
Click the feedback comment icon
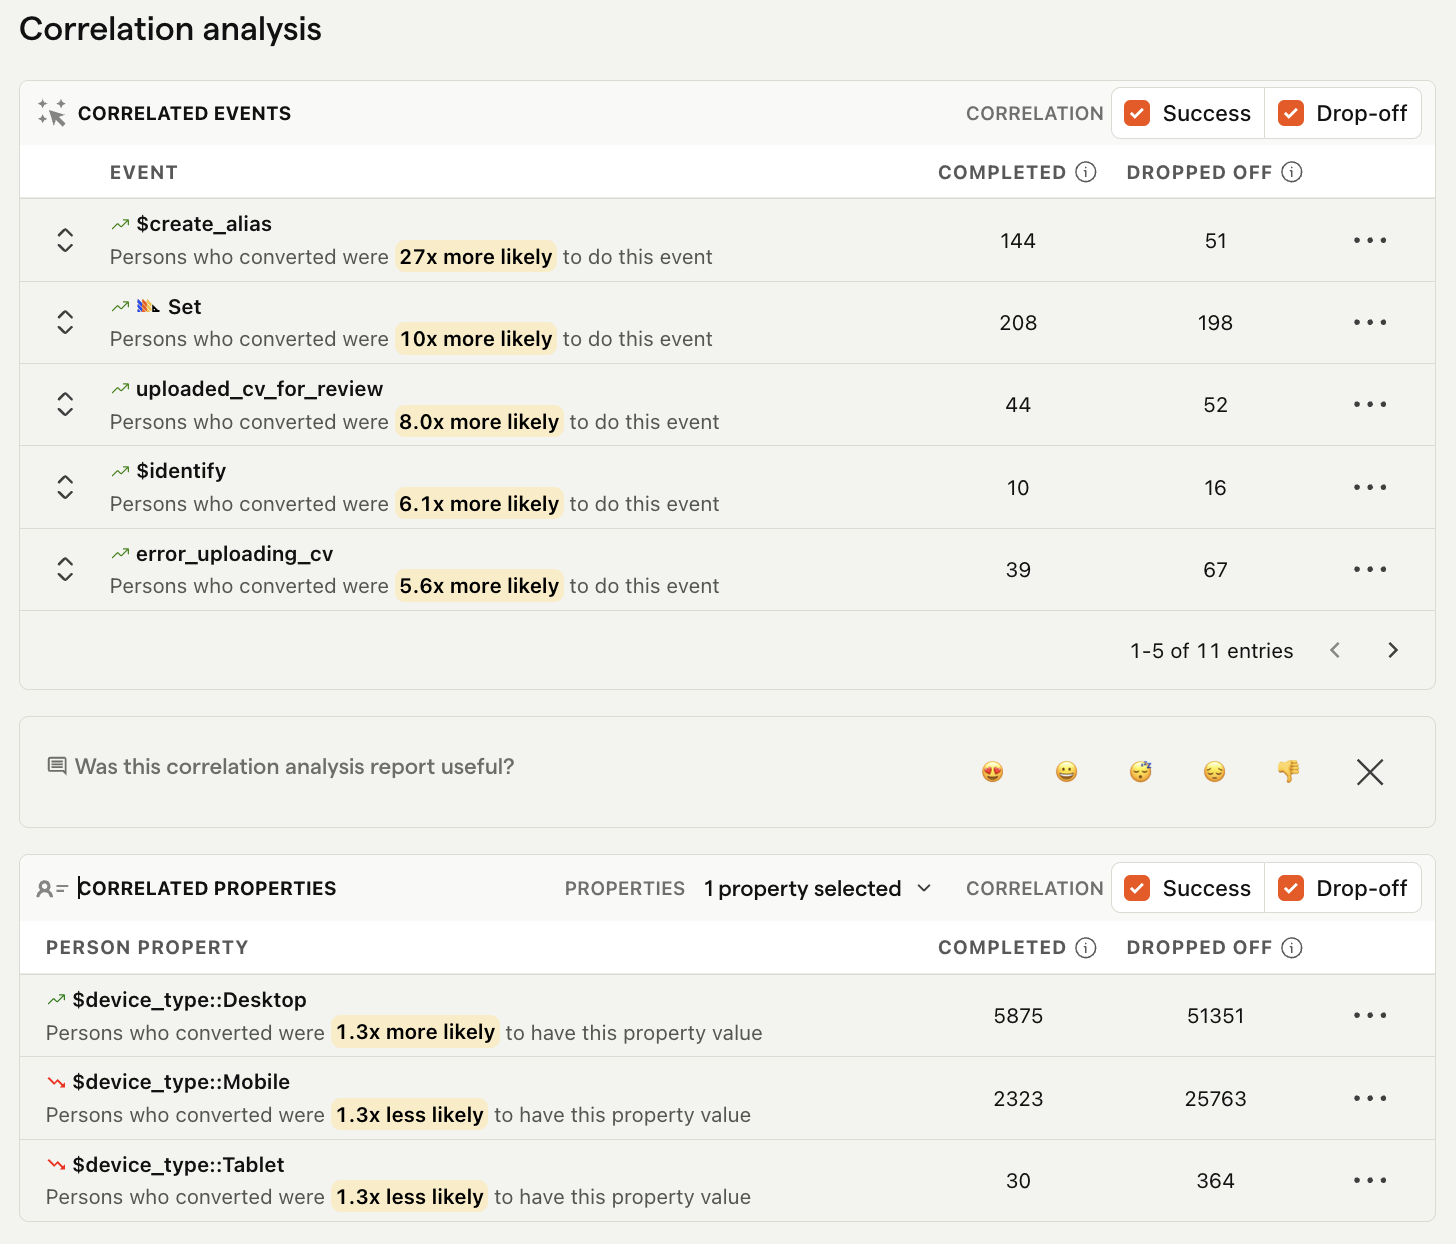[x=57, y=766]
